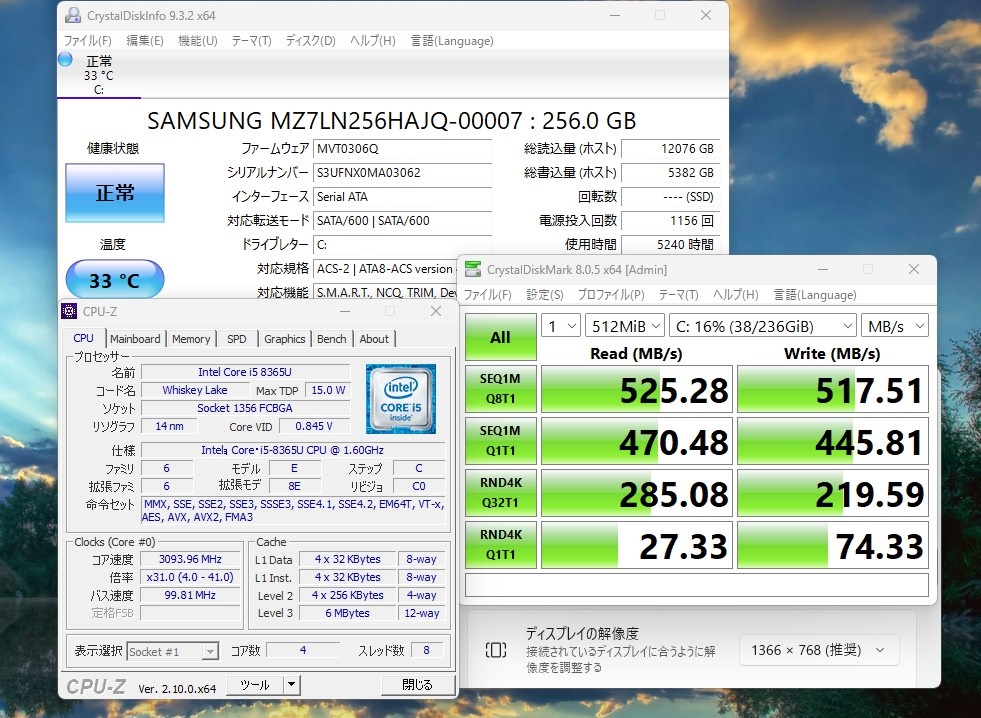Open テーマ(T) menu in CrystalDiskInfo
Screen dimensions: 981x718
[252, 41]
